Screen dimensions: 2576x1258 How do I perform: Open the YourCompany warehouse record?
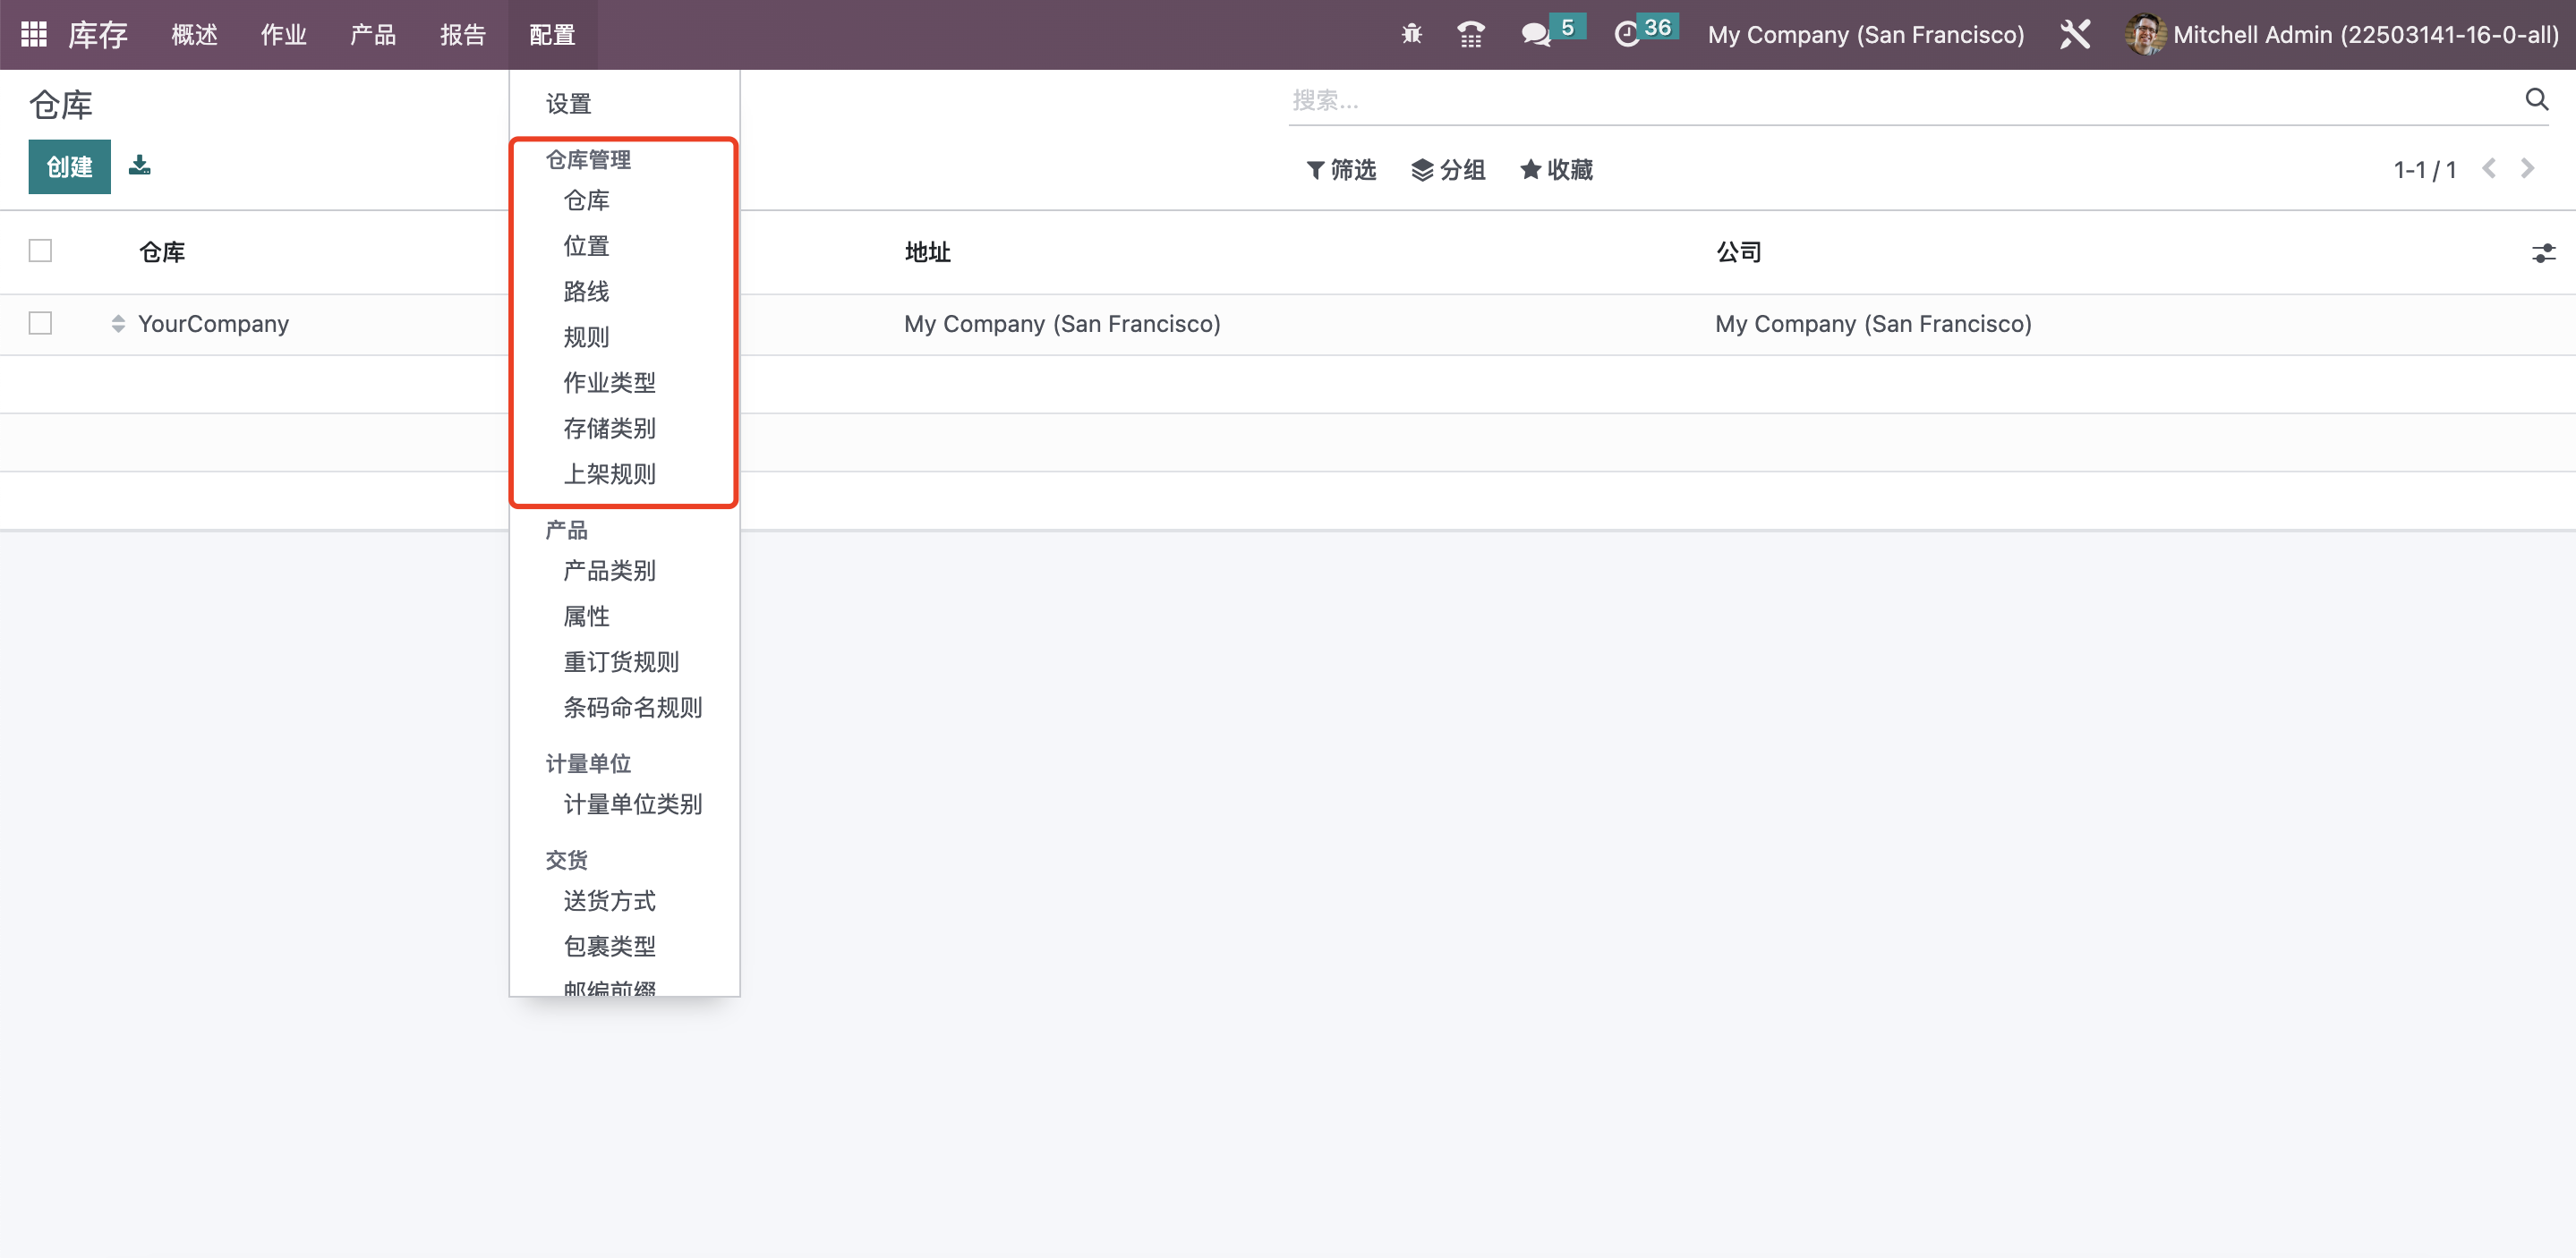pyautogui.click(x=213, y=324)
